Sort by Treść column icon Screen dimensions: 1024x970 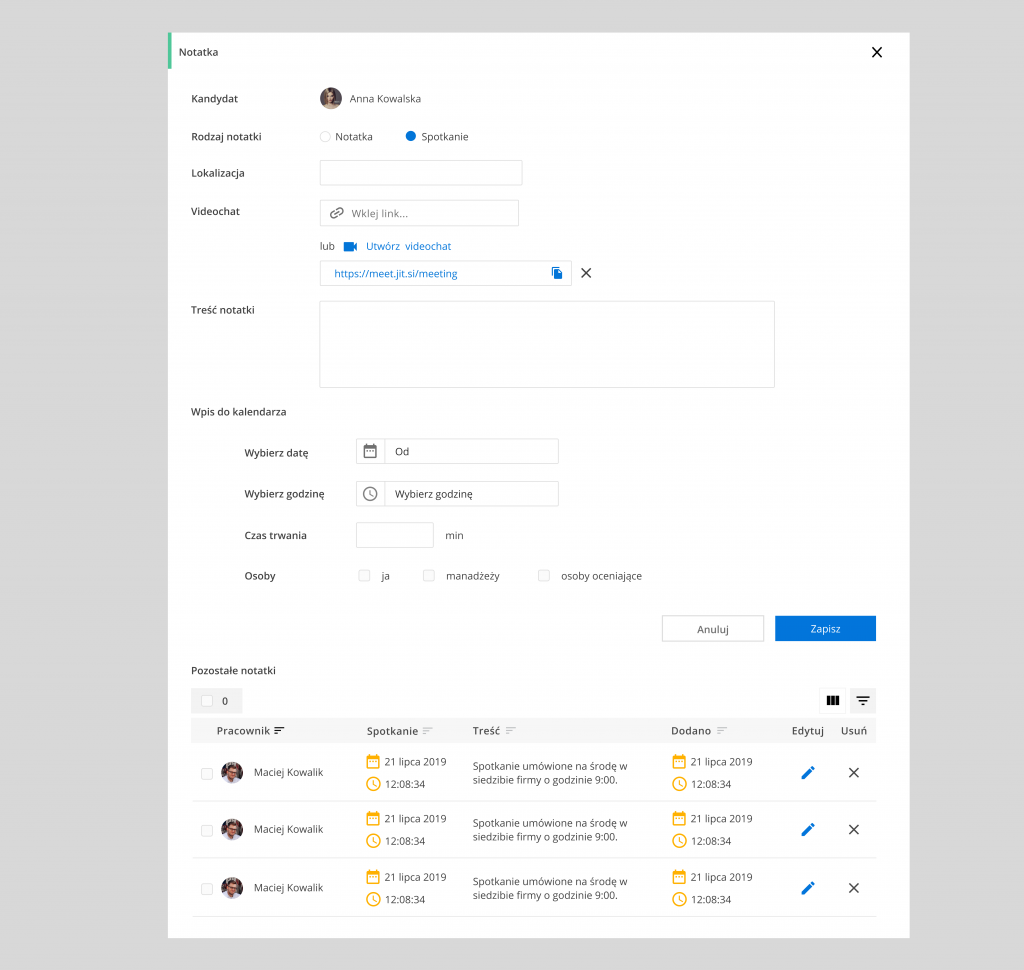[510, 731]
